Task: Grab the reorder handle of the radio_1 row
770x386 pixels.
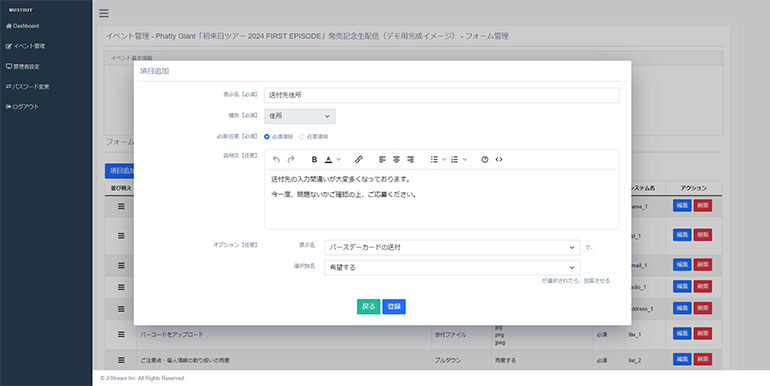Action: (121, 287)
